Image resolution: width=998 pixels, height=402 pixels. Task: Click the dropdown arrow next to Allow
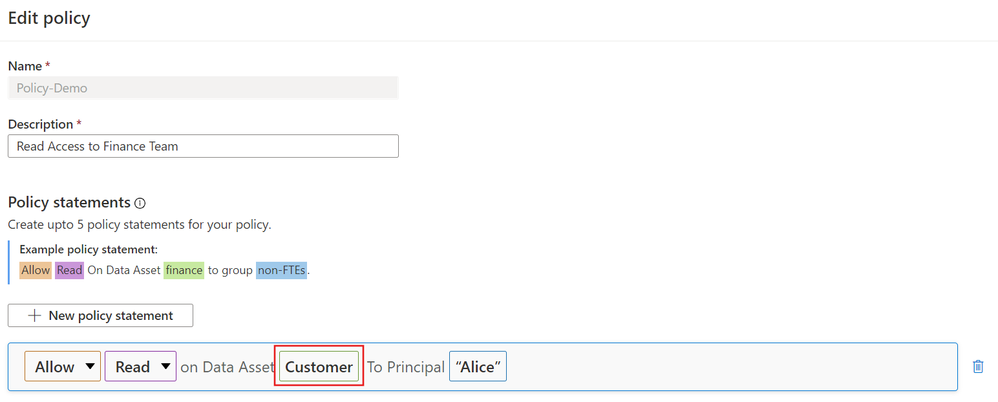pos(90,367)
